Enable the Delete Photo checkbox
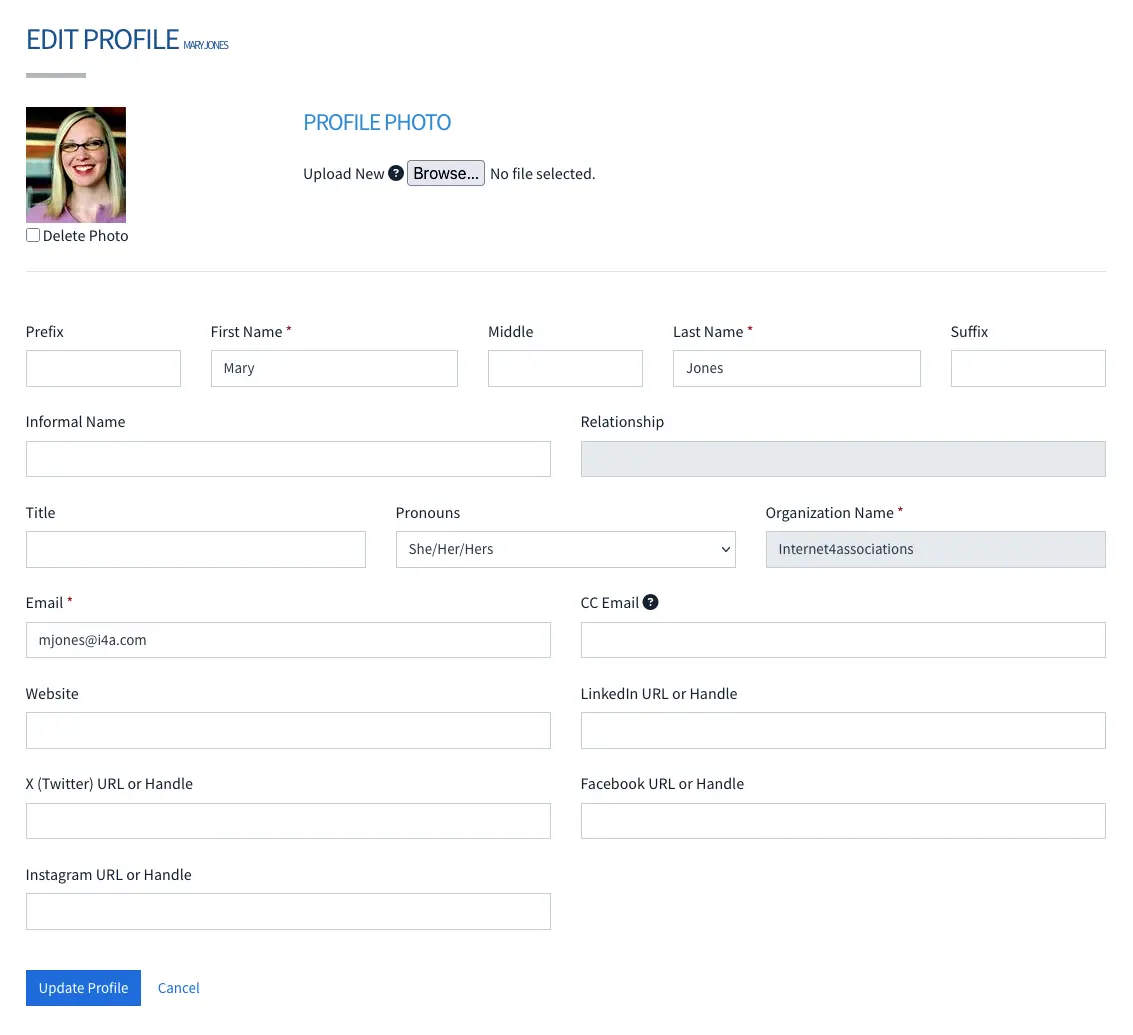The height and width of the screenshot is (1035, 1133). [32, 235]
